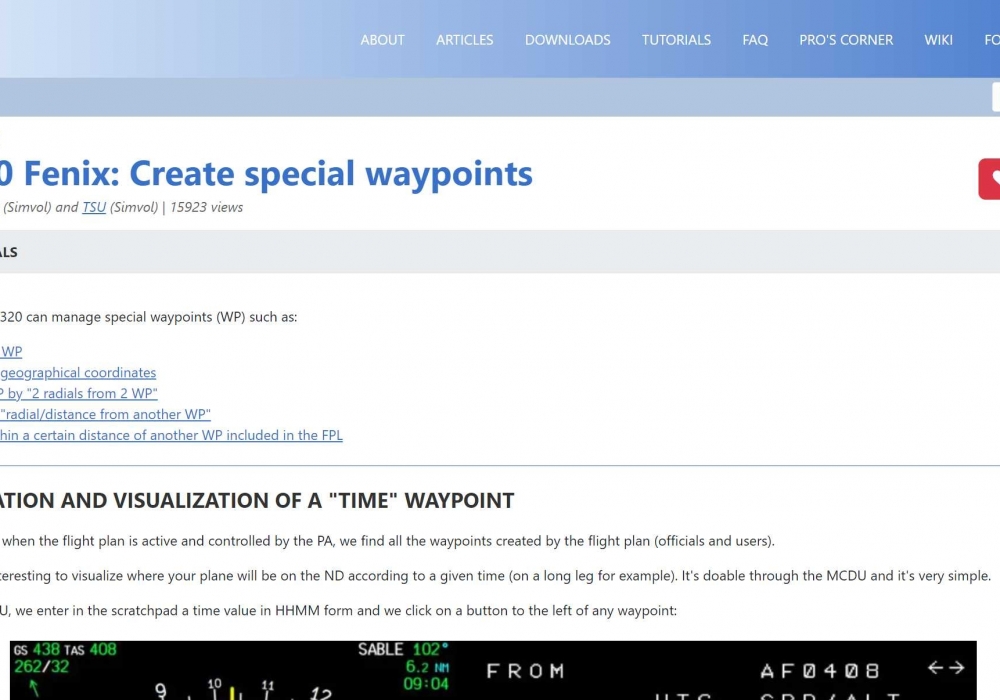Click the TSU author link
1000x700 pixels.
pyautogui.click(x=94, y=207)
